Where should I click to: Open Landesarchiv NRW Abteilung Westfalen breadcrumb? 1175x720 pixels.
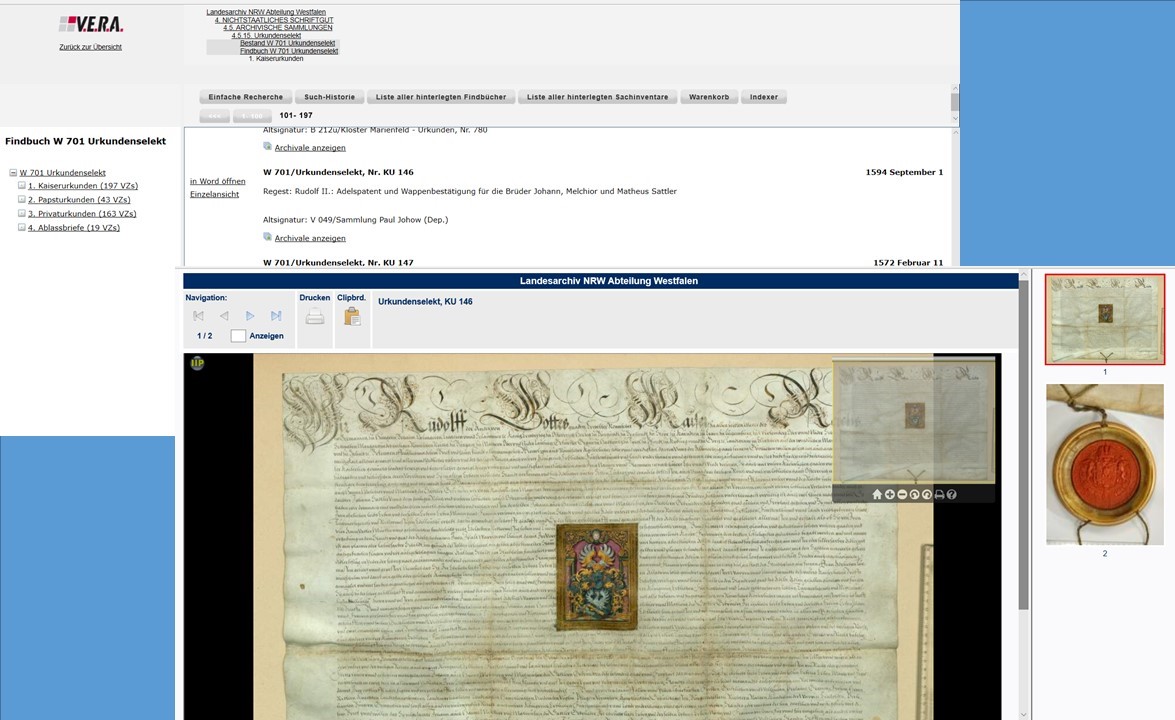pyautogui.click(x=266, y=12)
